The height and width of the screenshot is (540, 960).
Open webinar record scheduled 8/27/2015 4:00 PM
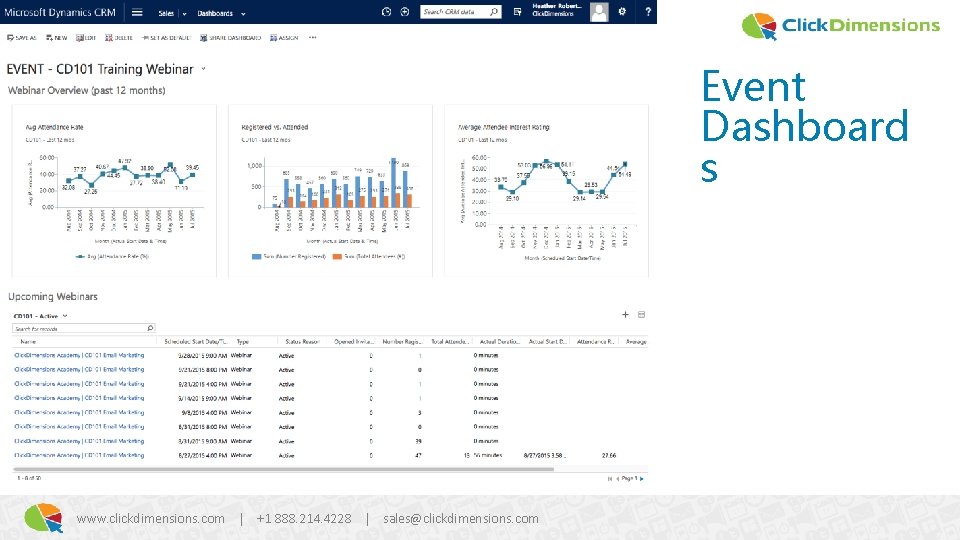[x=79, y=456]
